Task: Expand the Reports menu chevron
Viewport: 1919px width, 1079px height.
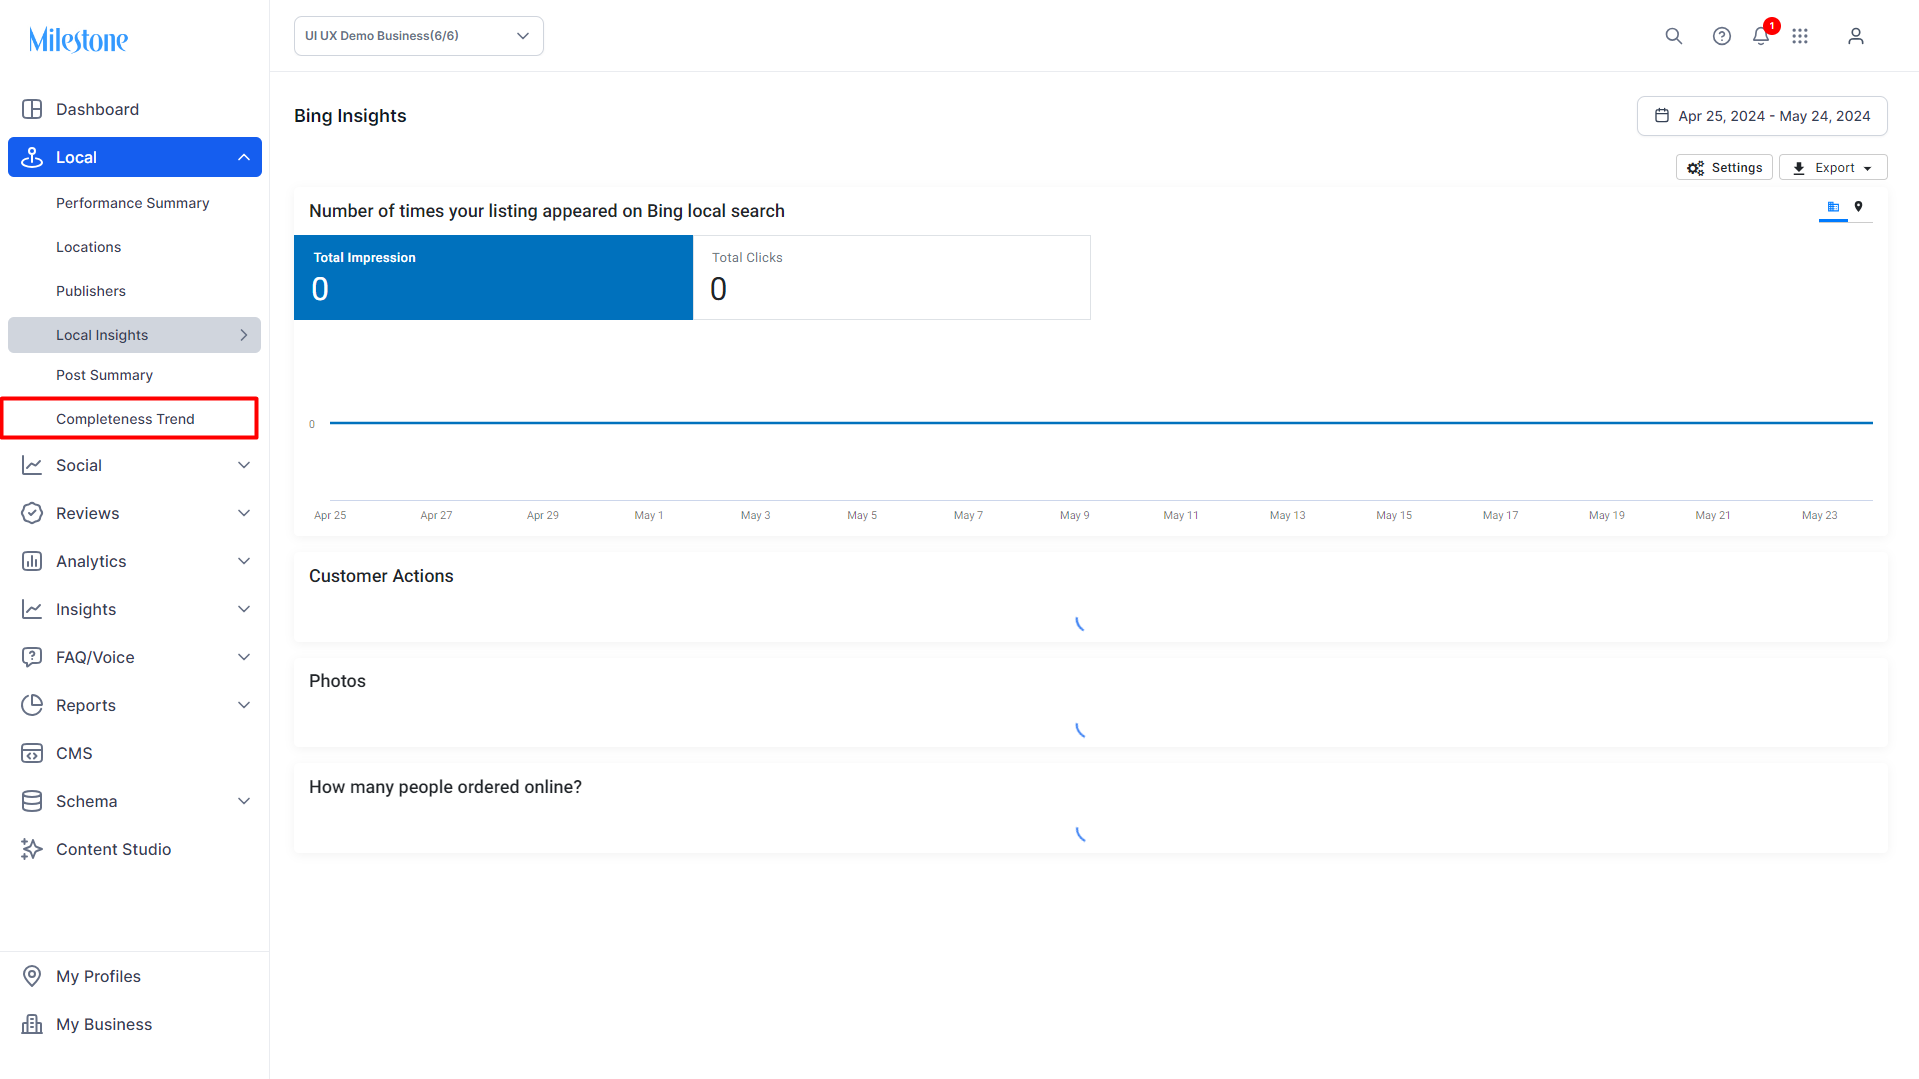Action: [244, 705]
